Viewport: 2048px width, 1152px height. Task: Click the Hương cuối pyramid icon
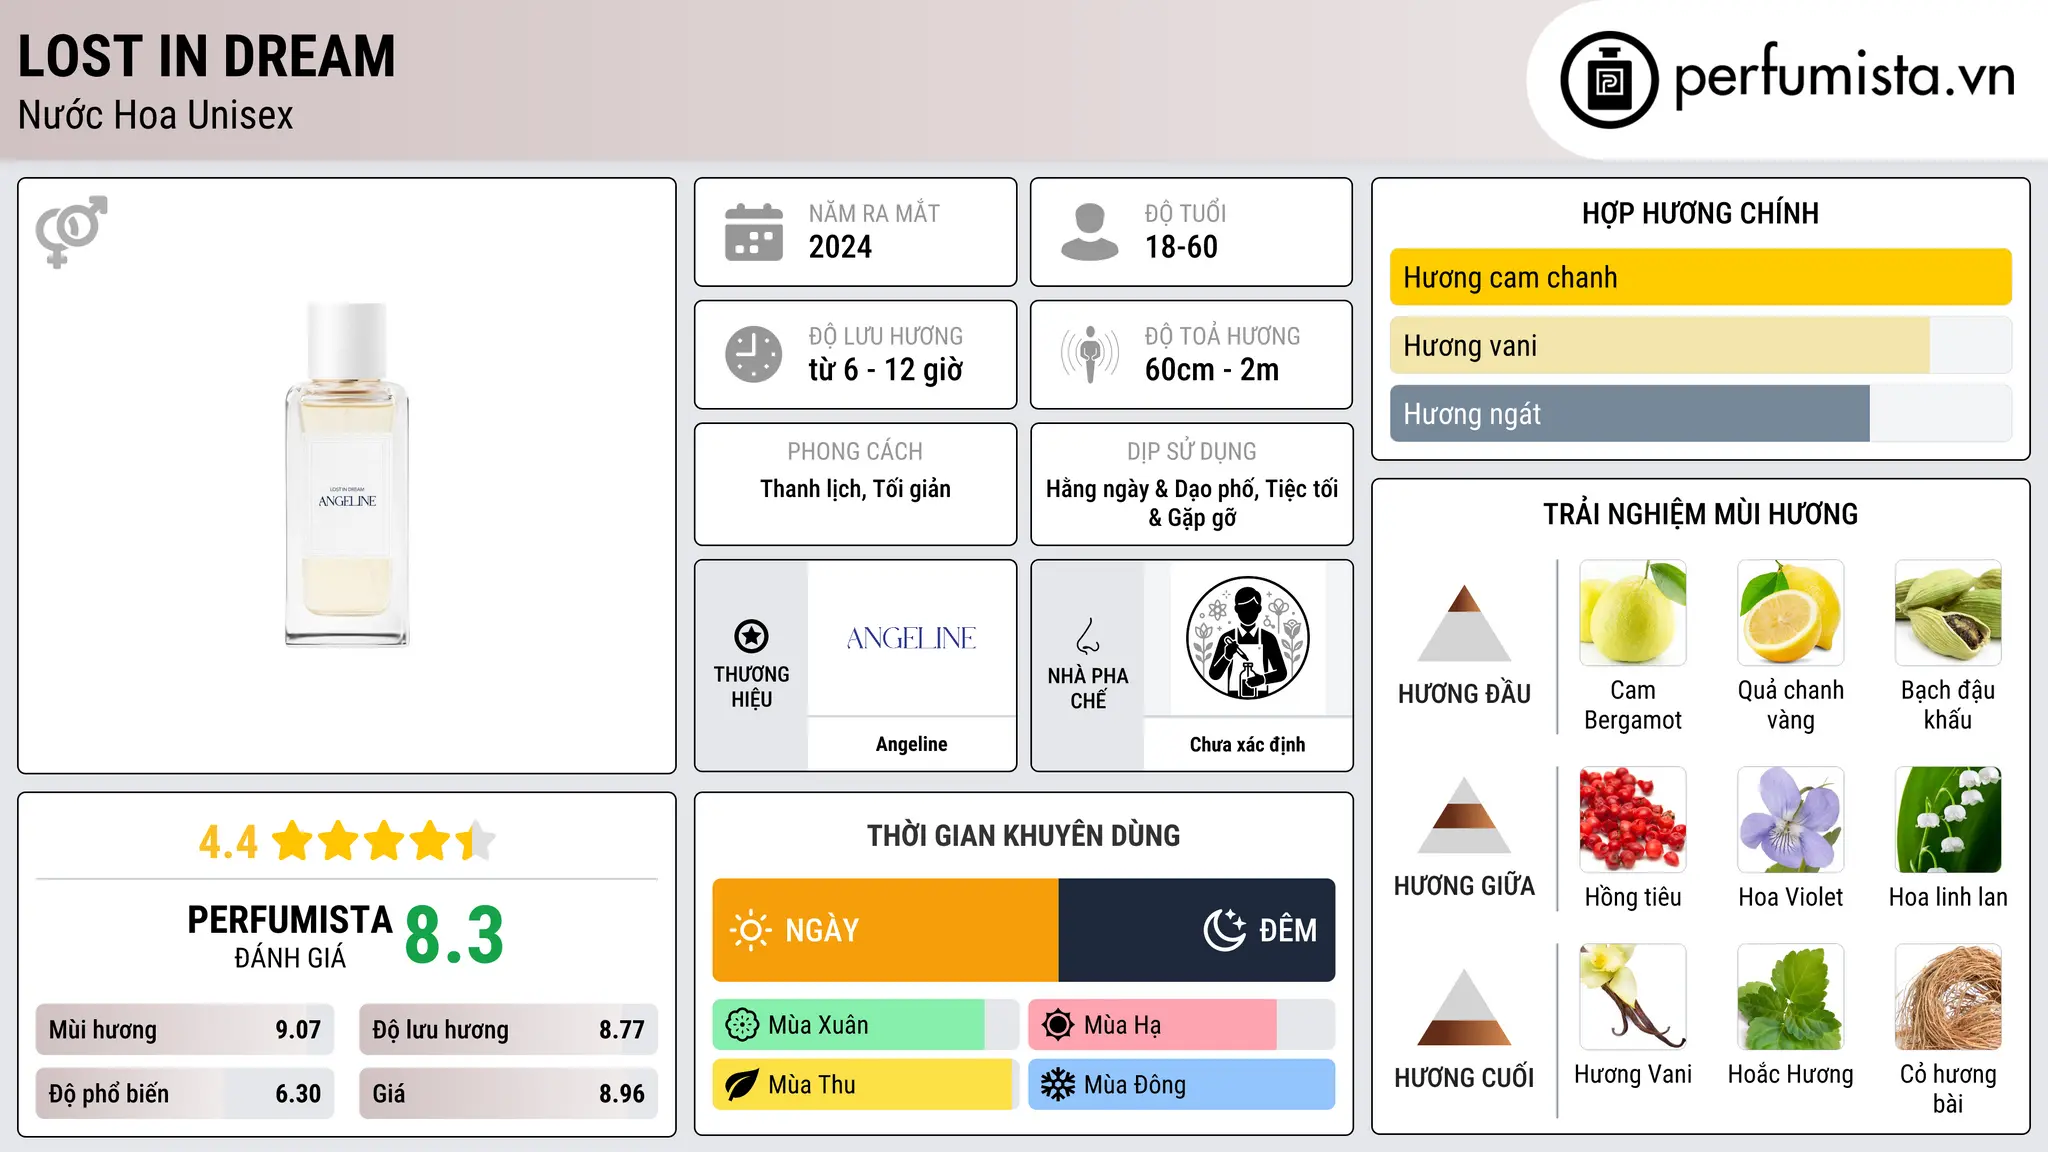(x=1464, y=1007)
